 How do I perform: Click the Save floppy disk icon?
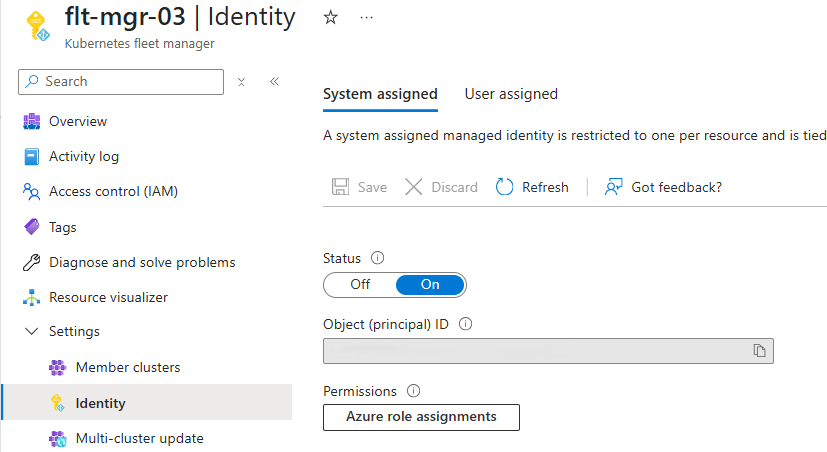point(340,187)
